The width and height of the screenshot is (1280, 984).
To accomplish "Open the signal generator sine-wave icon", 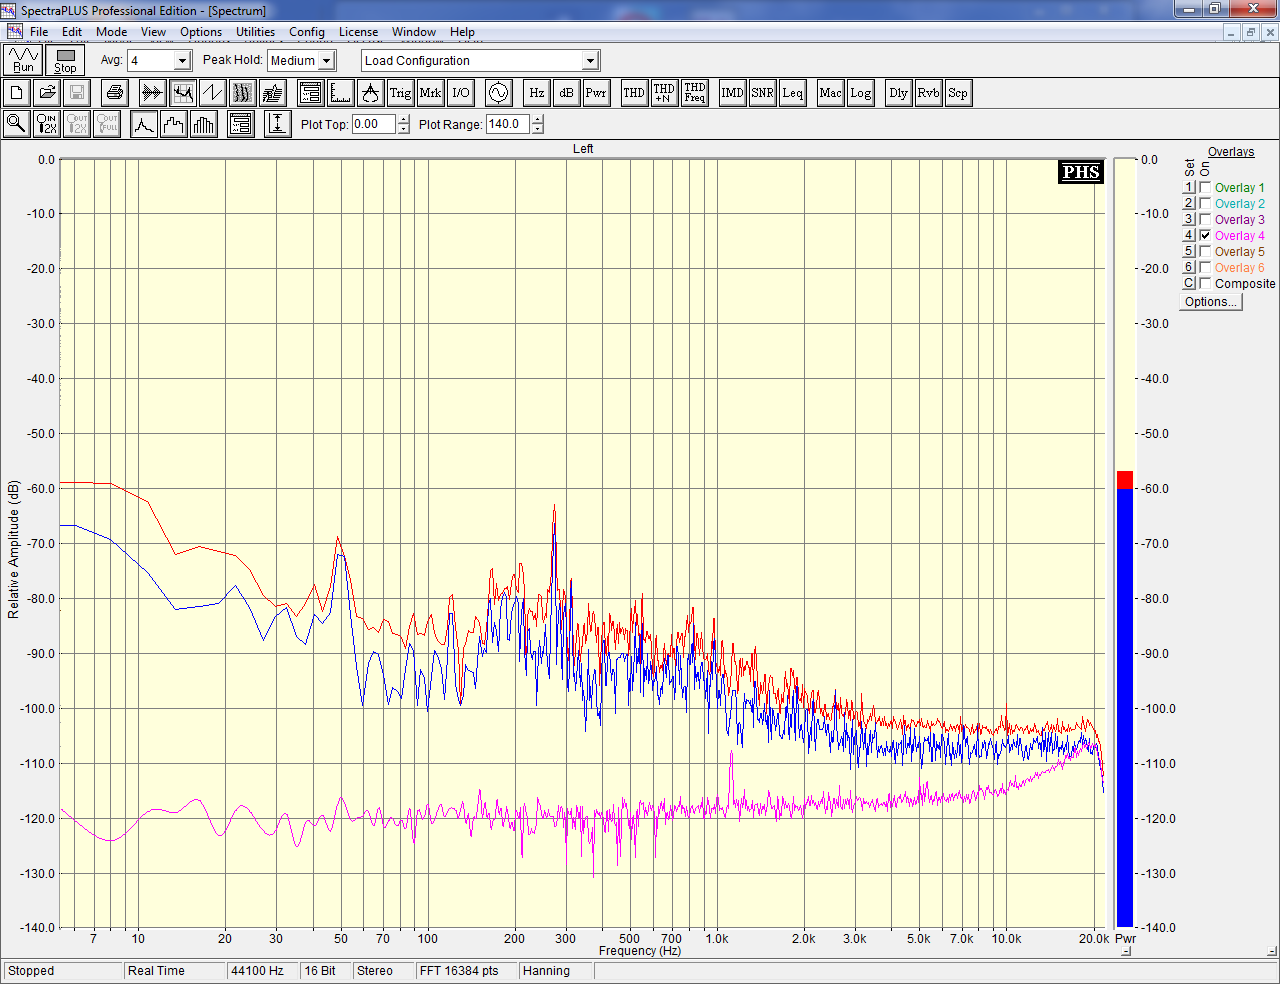I will 498,93.
